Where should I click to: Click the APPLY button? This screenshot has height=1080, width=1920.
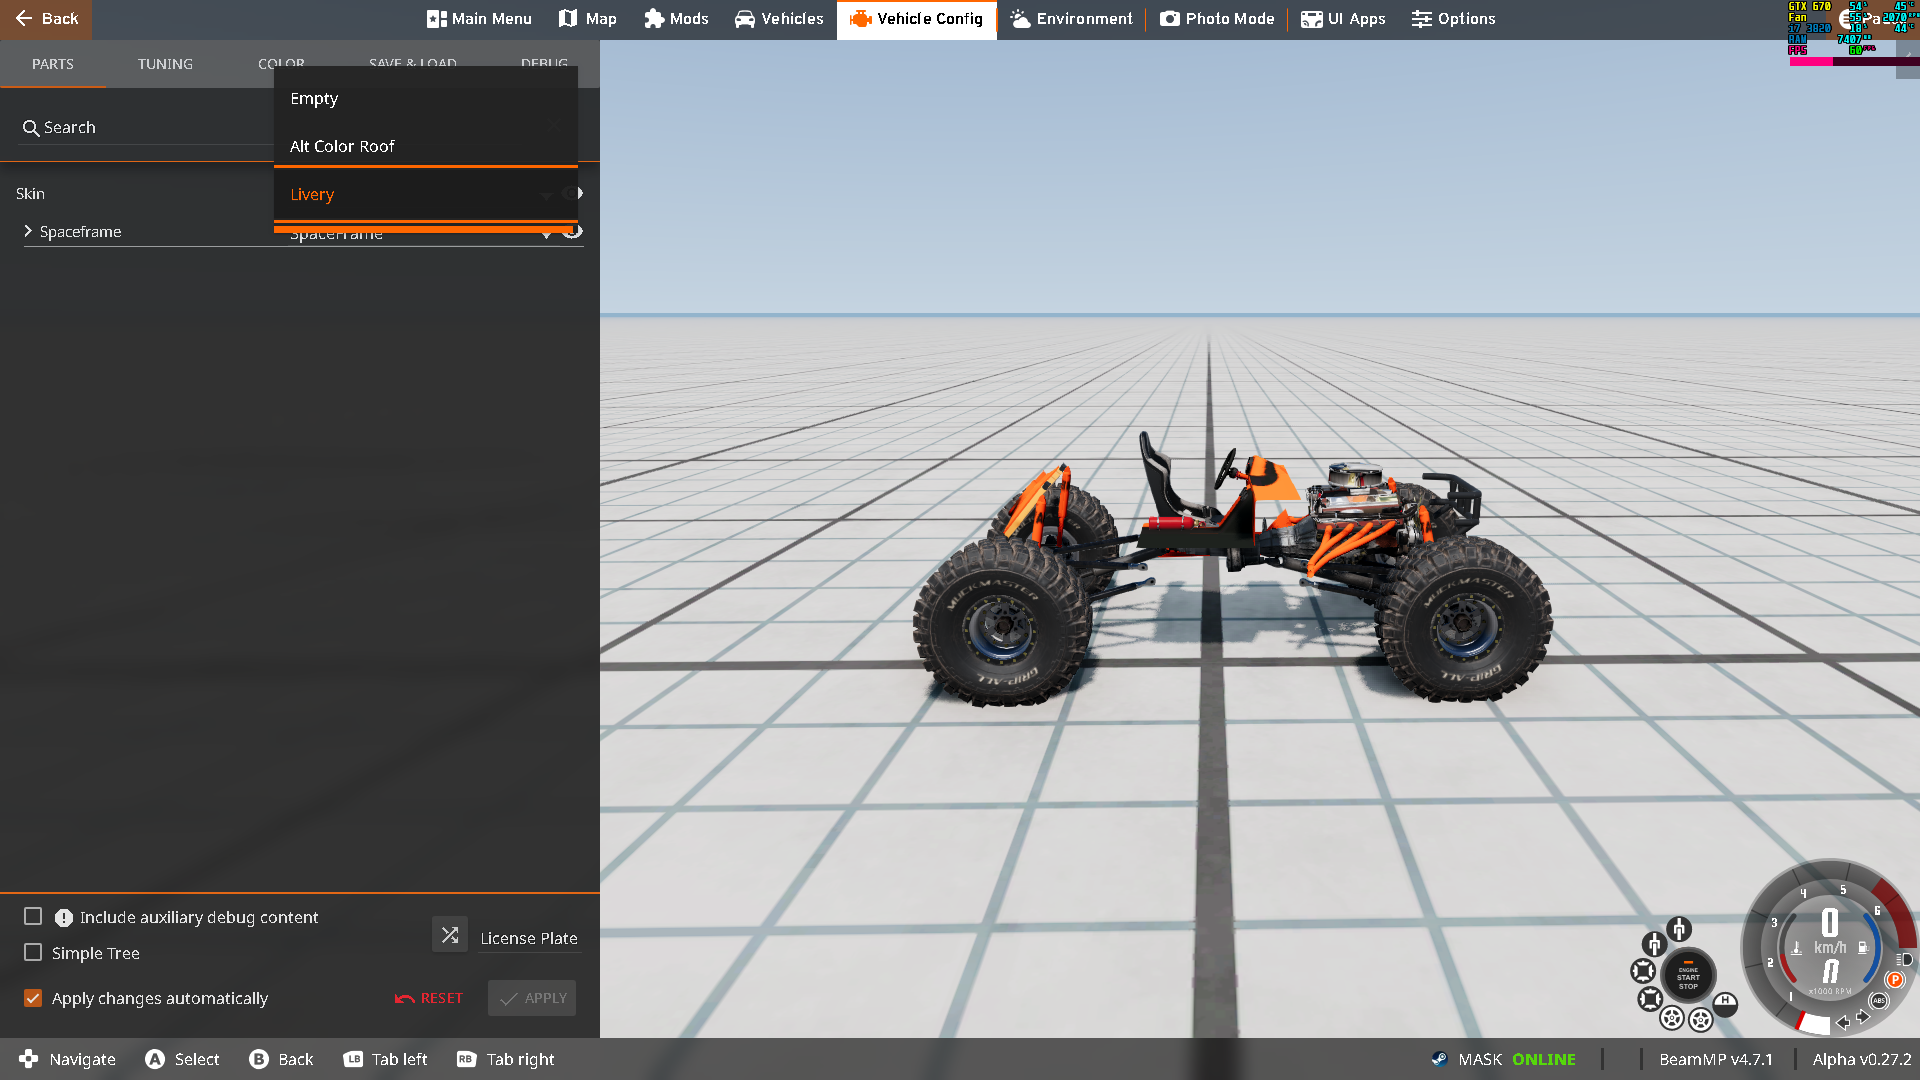click(532, 998)
